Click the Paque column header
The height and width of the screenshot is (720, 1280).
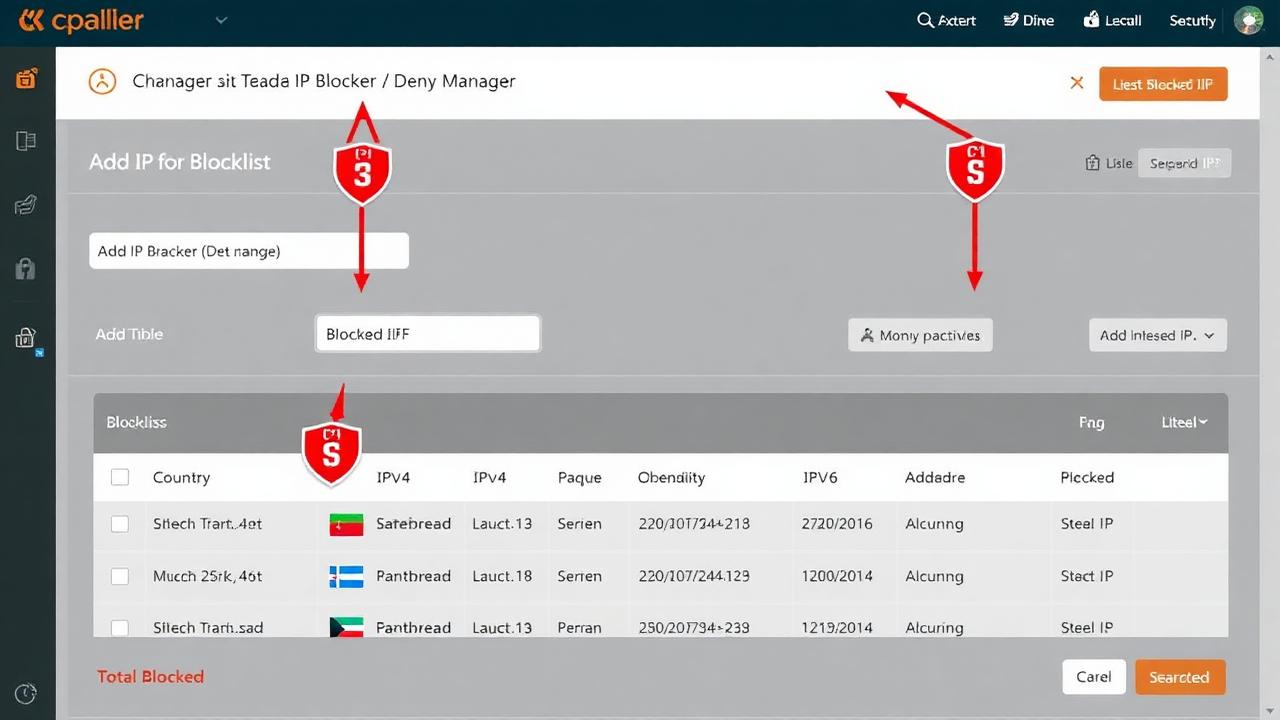tap(580, 477)
